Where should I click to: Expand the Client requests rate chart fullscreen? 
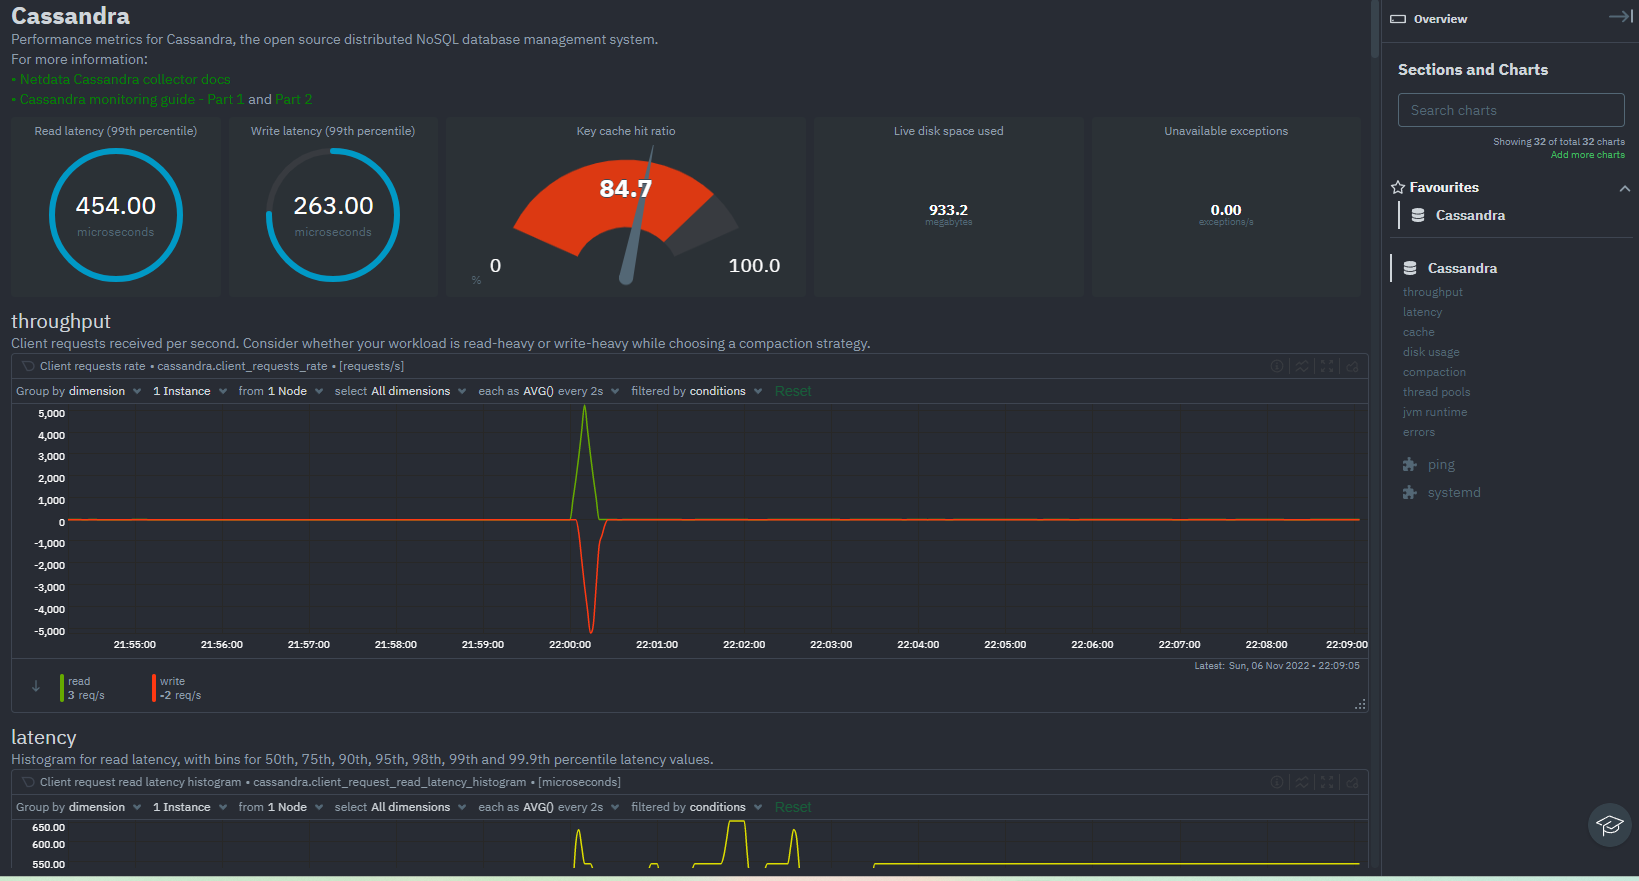tap(1327, 367)
